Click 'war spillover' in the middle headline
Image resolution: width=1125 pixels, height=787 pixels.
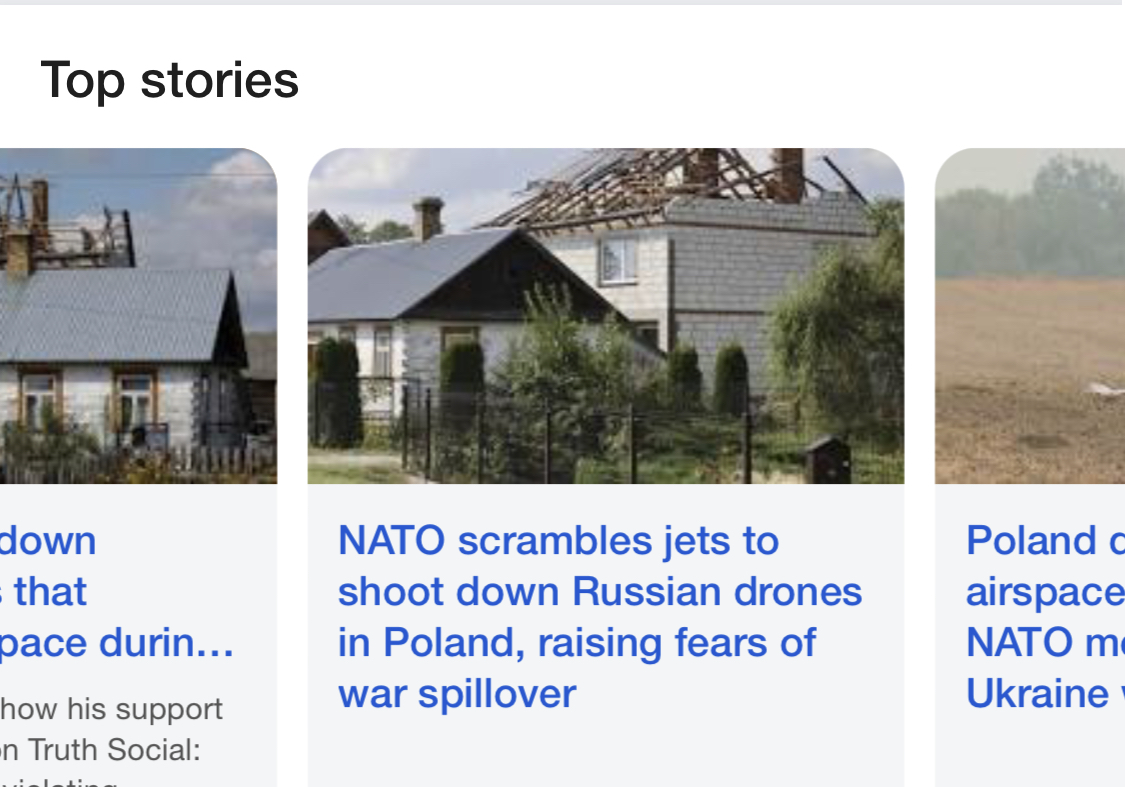click(x=457, y=693)
